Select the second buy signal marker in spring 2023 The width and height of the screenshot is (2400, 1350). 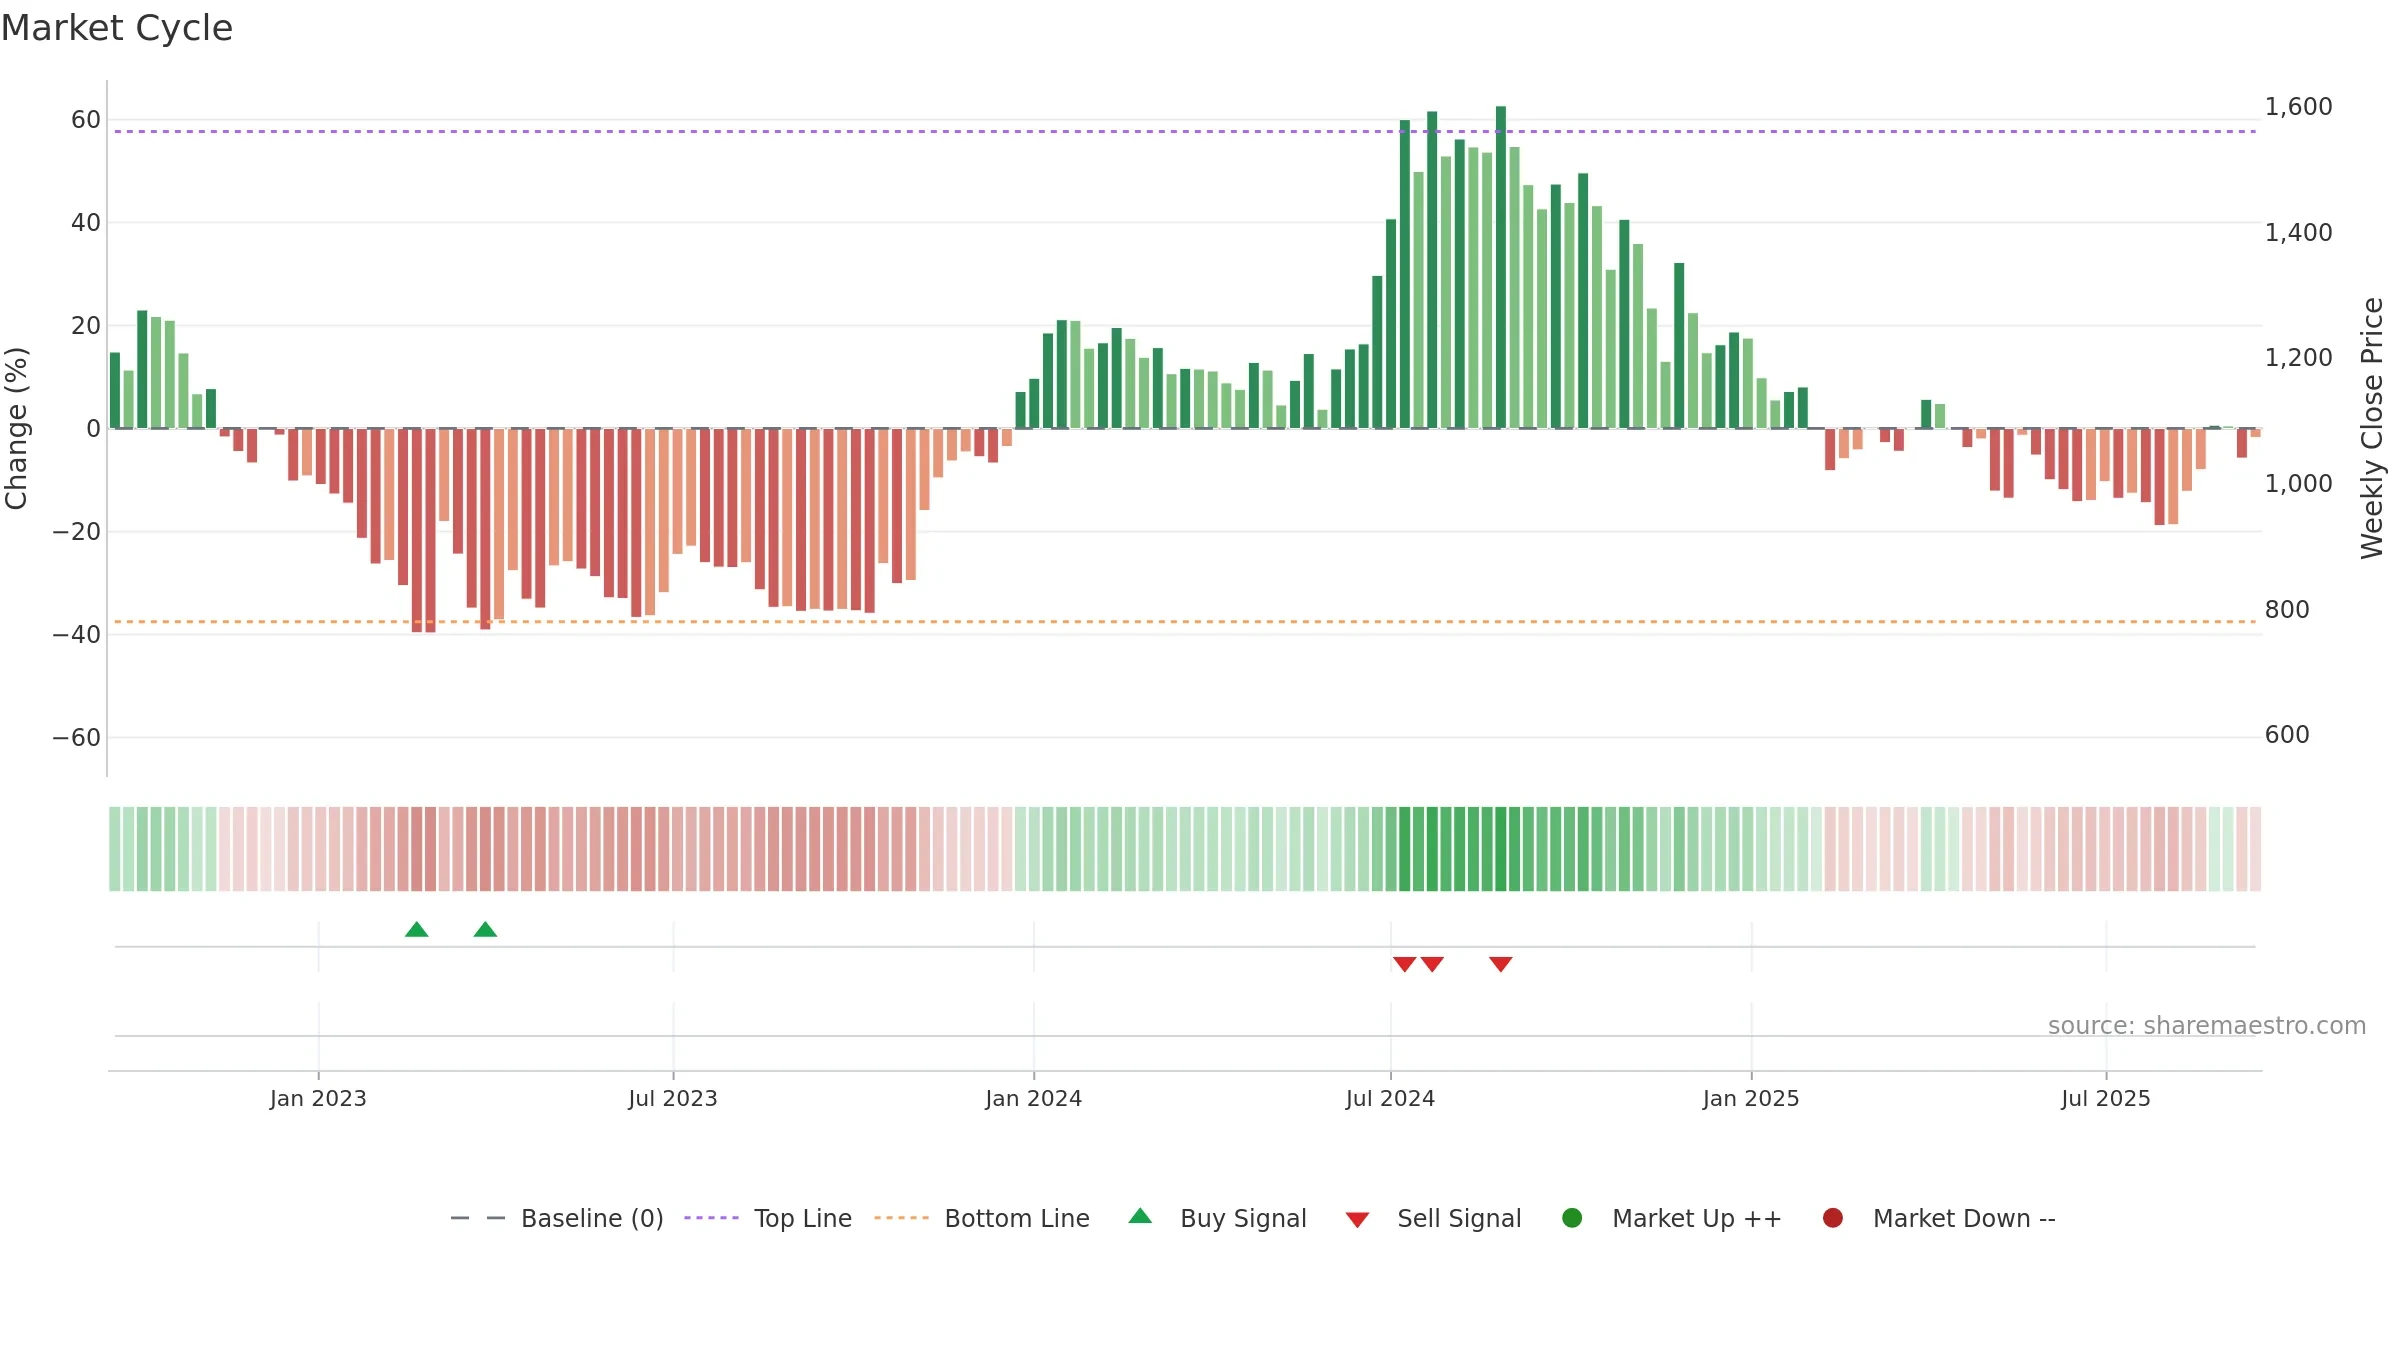tap(485, 930)
